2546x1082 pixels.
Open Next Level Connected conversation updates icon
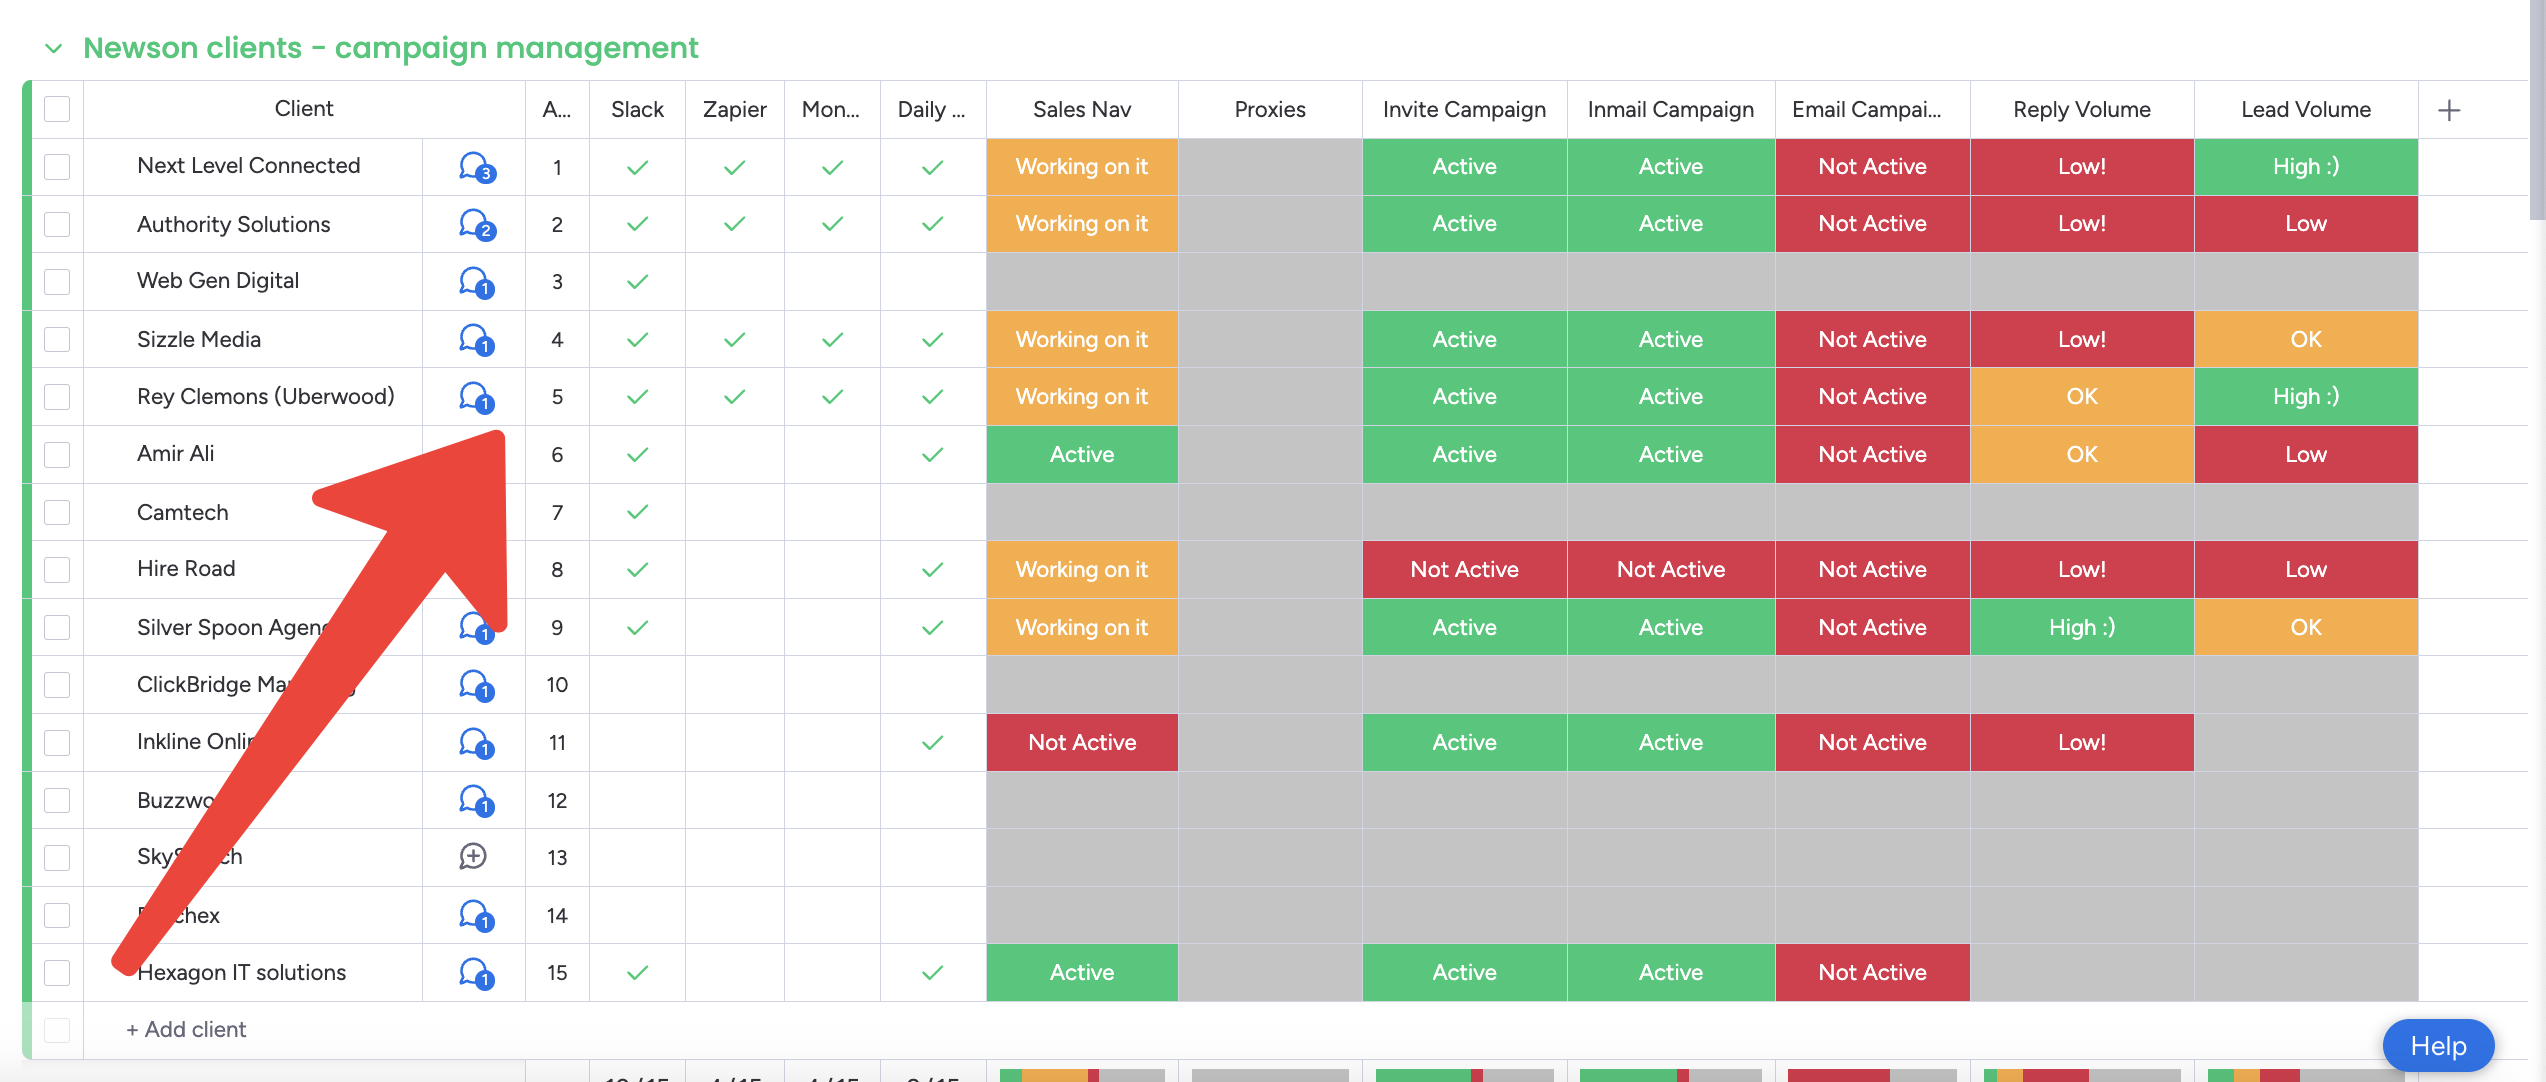(x=475, y=167)
